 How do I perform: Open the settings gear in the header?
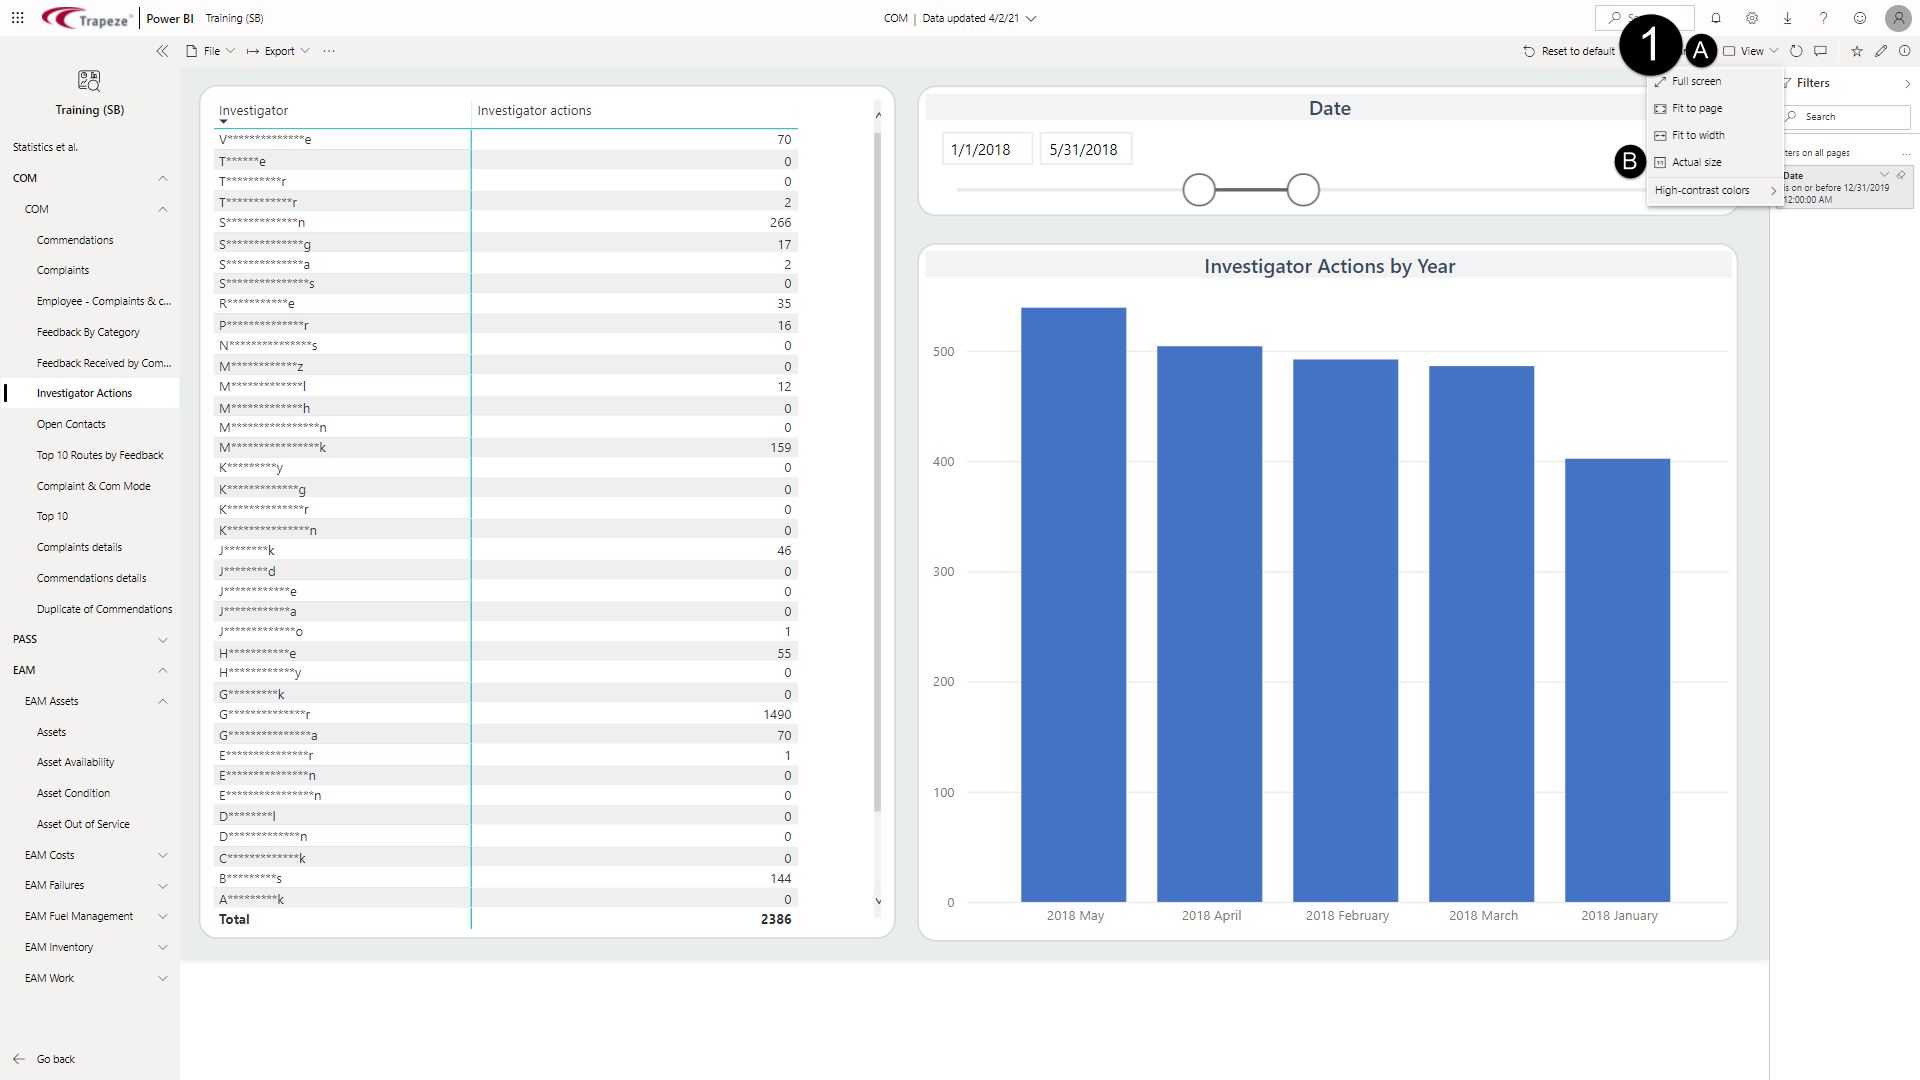point(1752,18)
